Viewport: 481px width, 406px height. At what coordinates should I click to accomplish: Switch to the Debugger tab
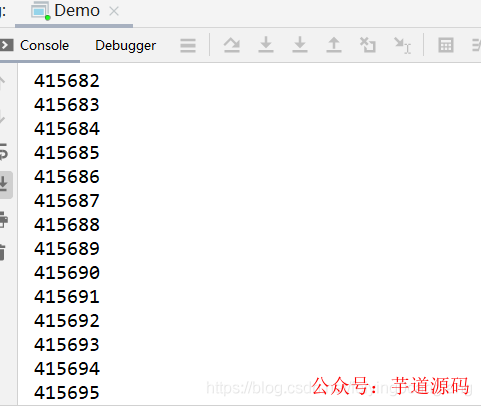pos(126,46)
